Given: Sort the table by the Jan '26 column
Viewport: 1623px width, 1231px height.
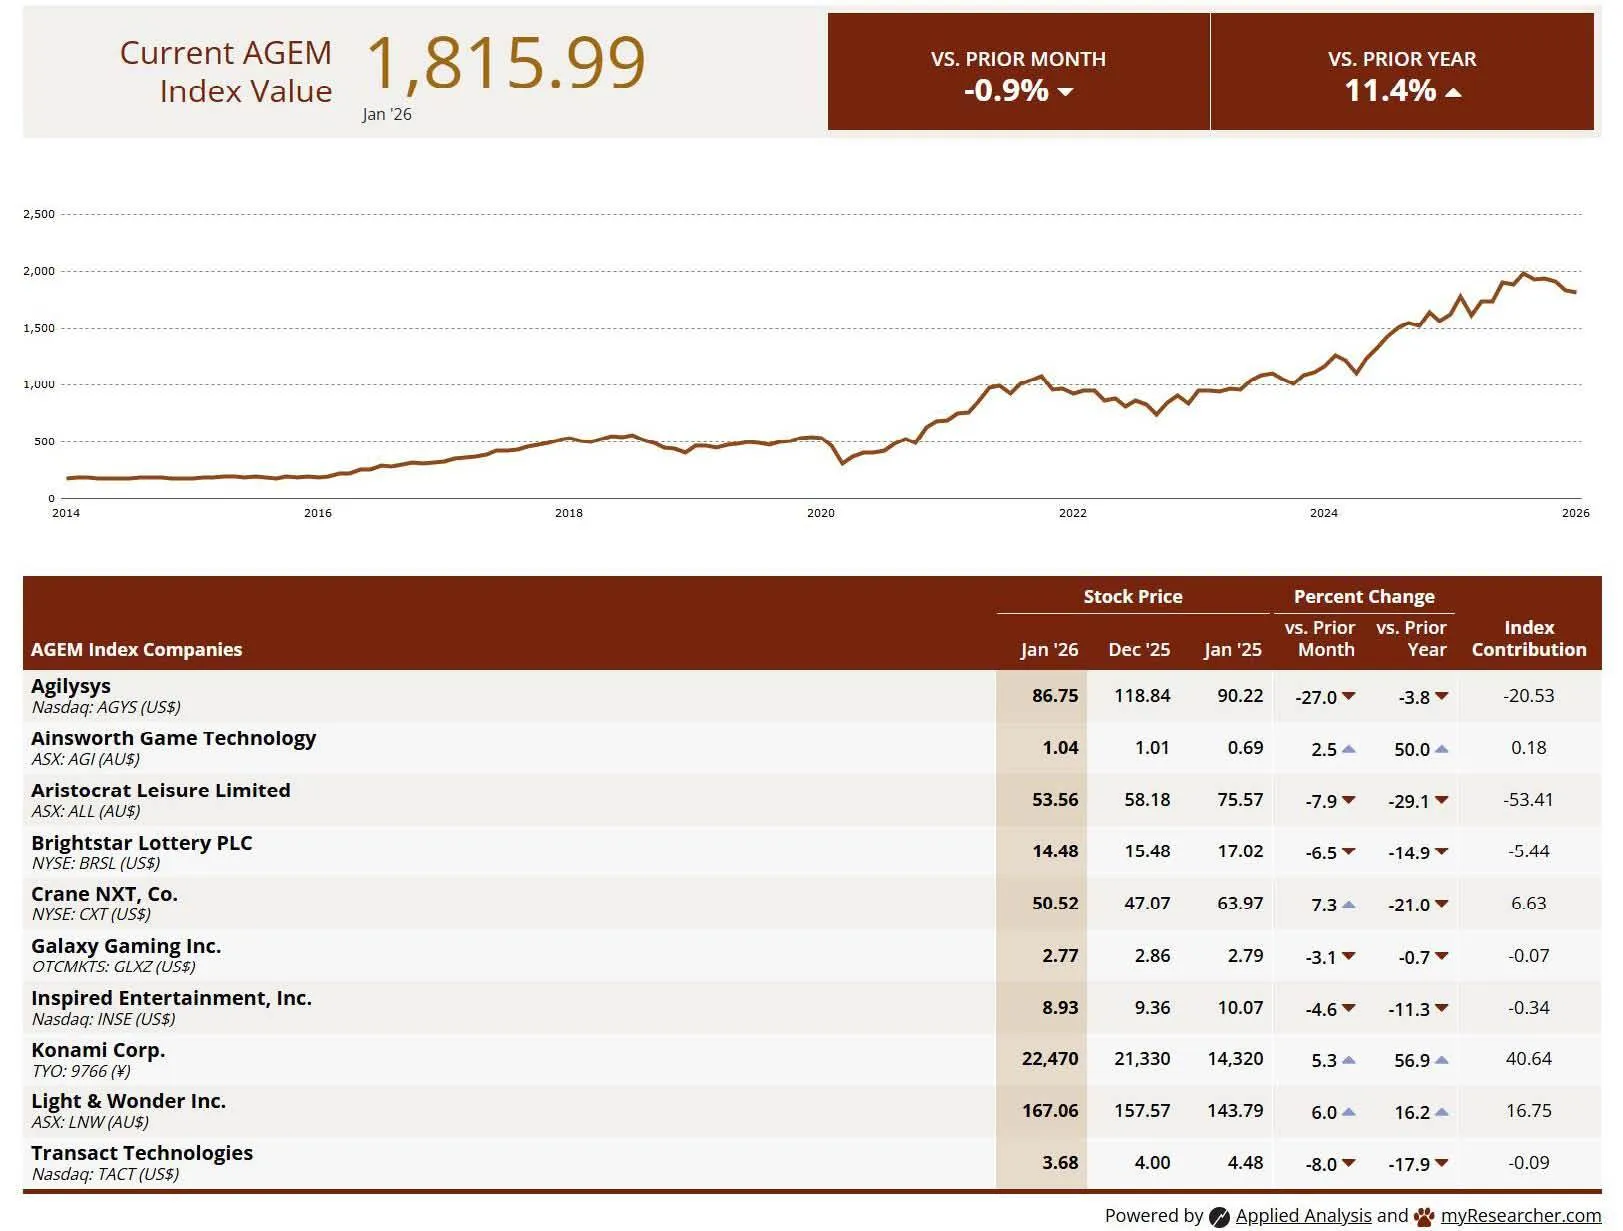Looking at the screenshot, I should coord(1049,649).
